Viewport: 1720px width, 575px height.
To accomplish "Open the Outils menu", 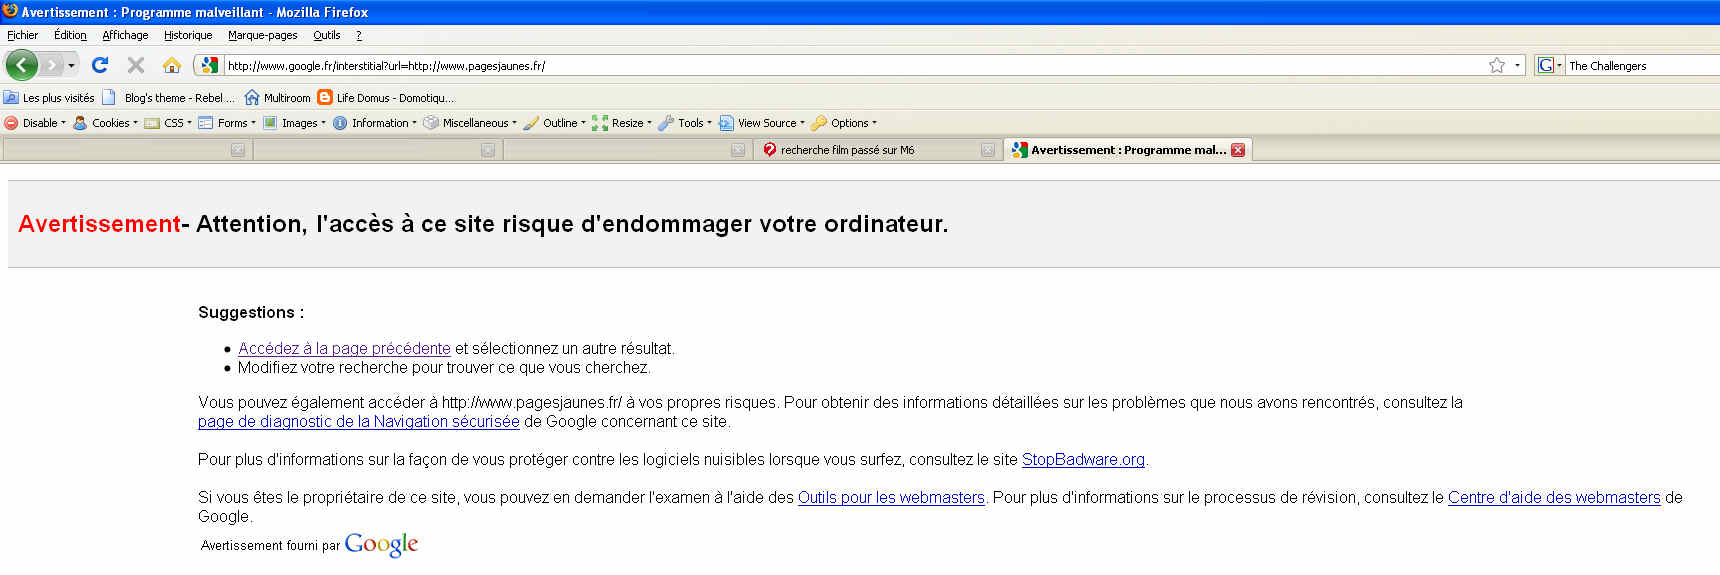I will (327, 35).
